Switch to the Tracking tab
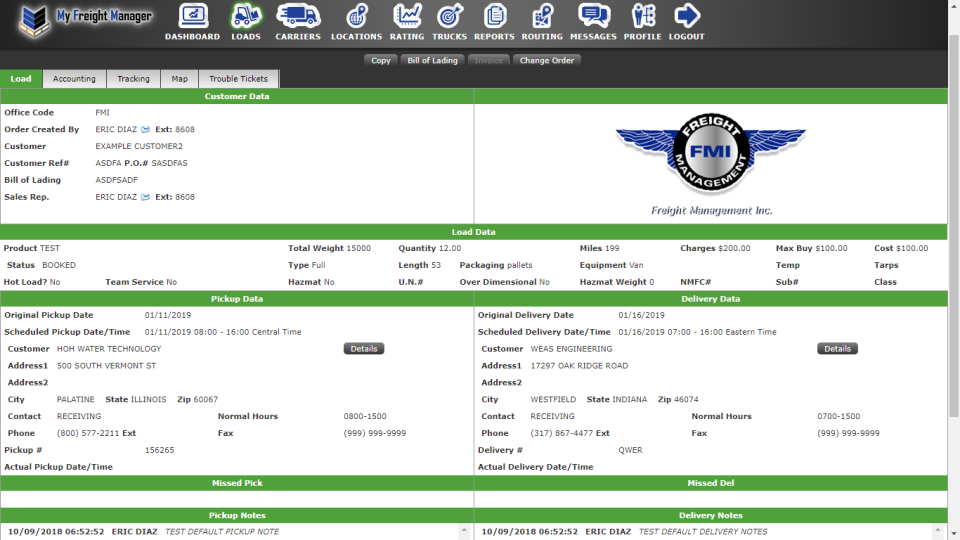960x540 pixels. (x=133, y=78)
